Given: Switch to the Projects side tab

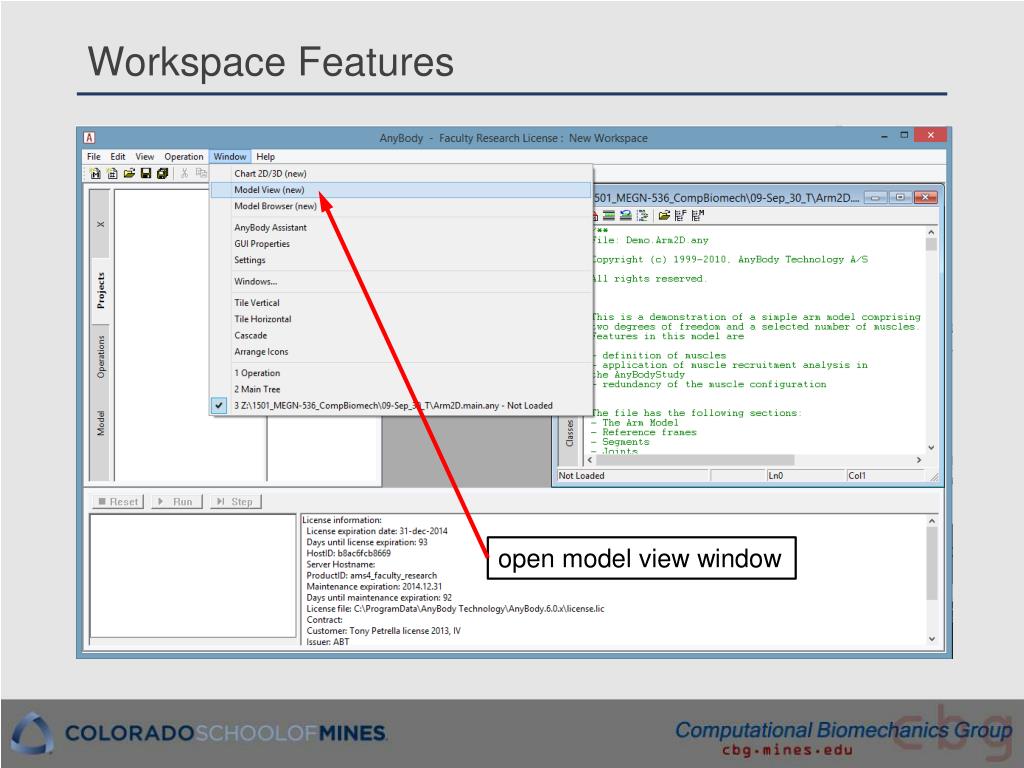Looking at the screenshot, I should 101,290.
